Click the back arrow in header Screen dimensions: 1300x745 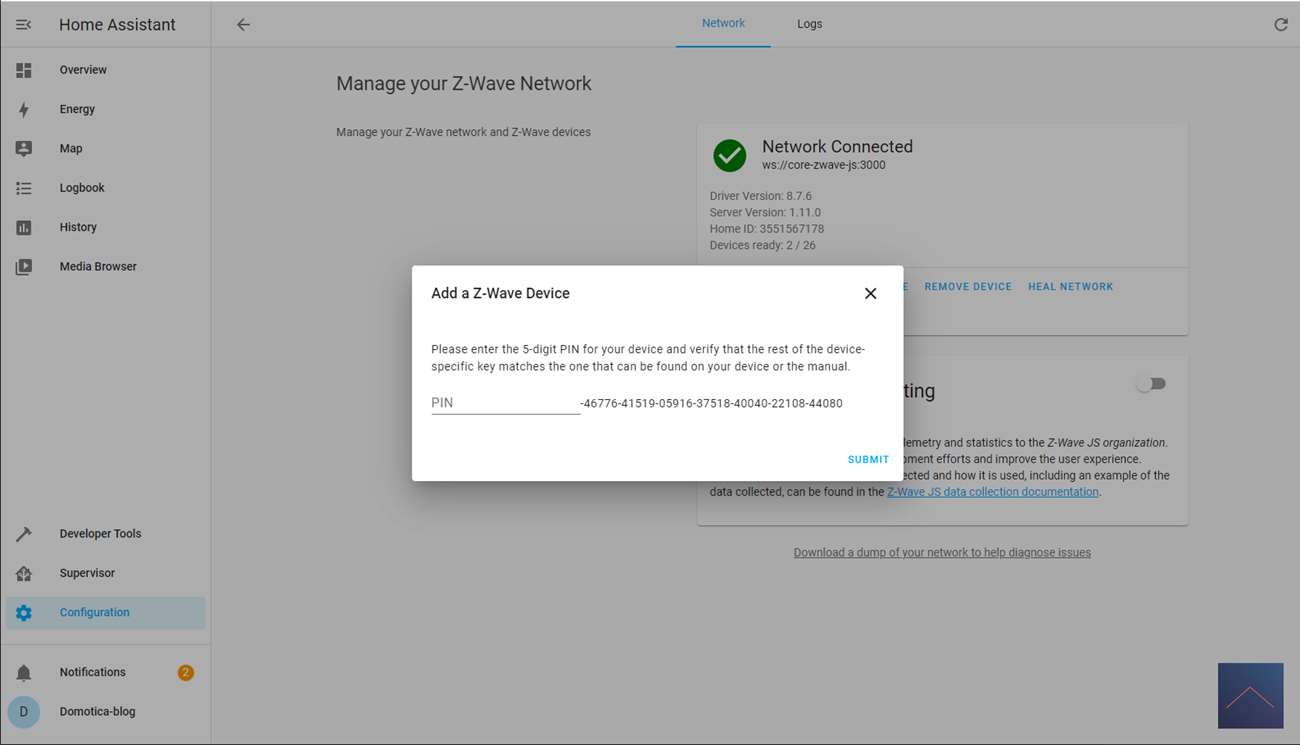(x=243, y=25)
